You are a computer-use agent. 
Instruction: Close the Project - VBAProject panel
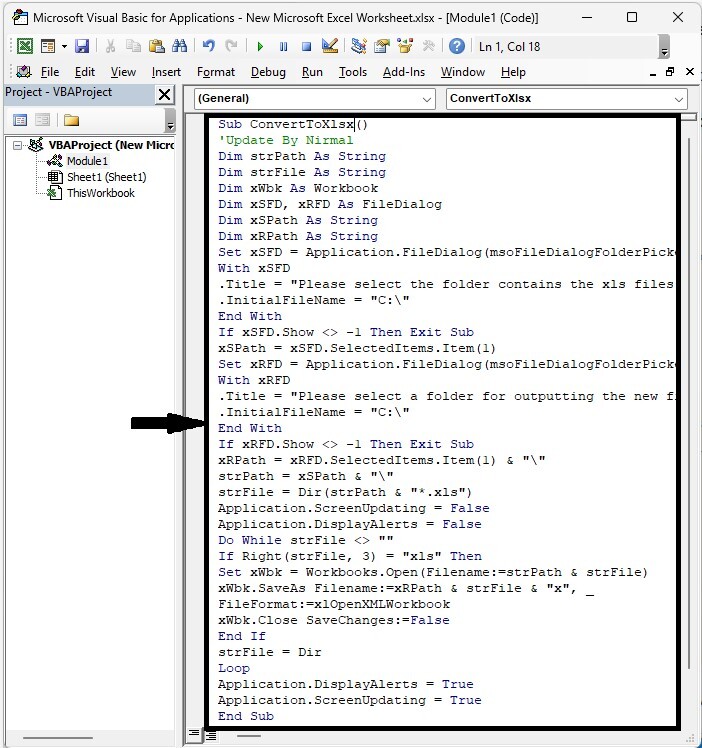pyautogui.click(x=165, y=93)
